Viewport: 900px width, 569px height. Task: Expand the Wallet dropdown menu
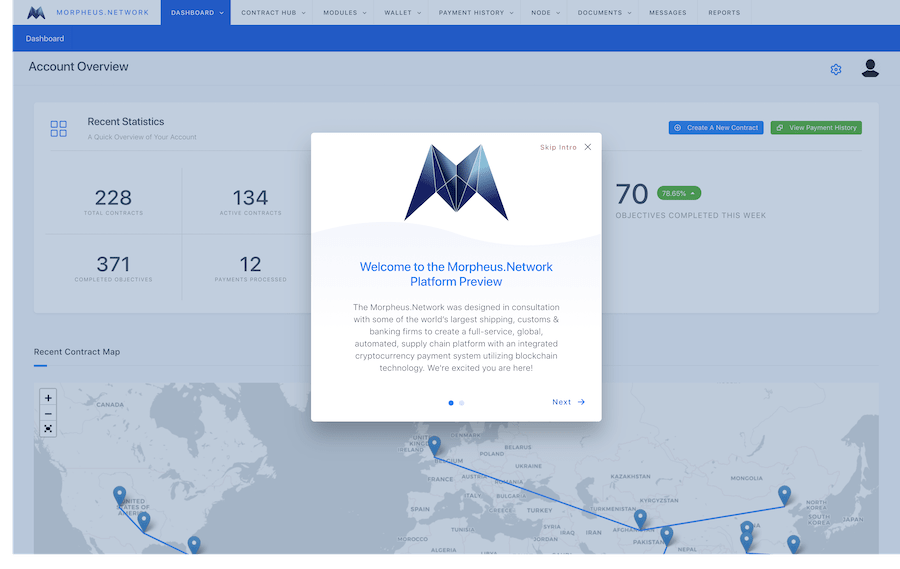pyautogui.click(x=403, y=13)
